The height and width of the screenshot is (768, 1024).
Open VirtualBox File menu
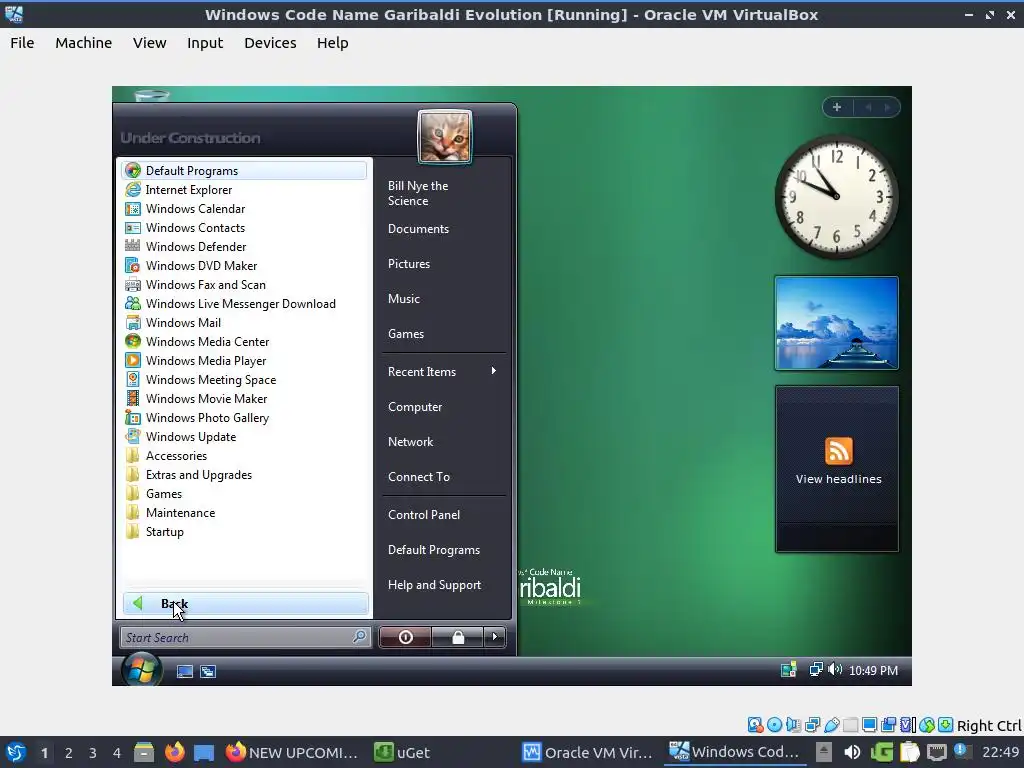[22, 42]
